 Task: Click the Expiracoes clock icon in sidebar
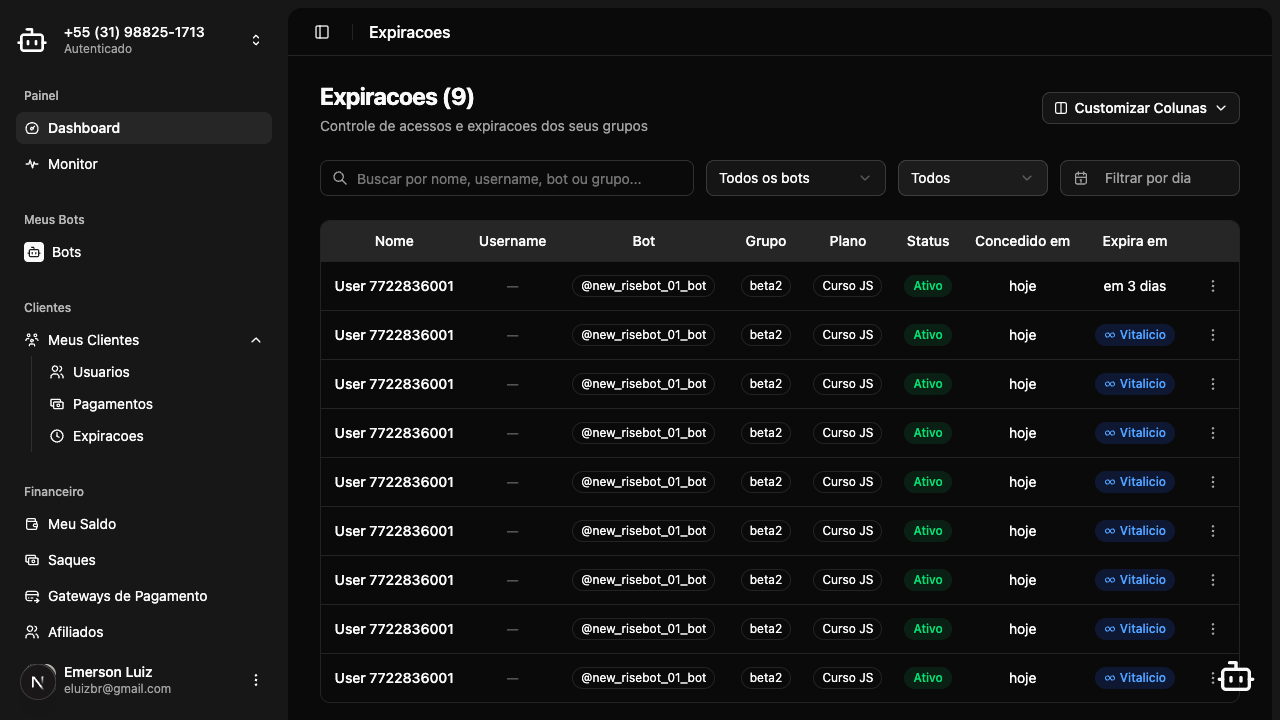tap(57, 436)
